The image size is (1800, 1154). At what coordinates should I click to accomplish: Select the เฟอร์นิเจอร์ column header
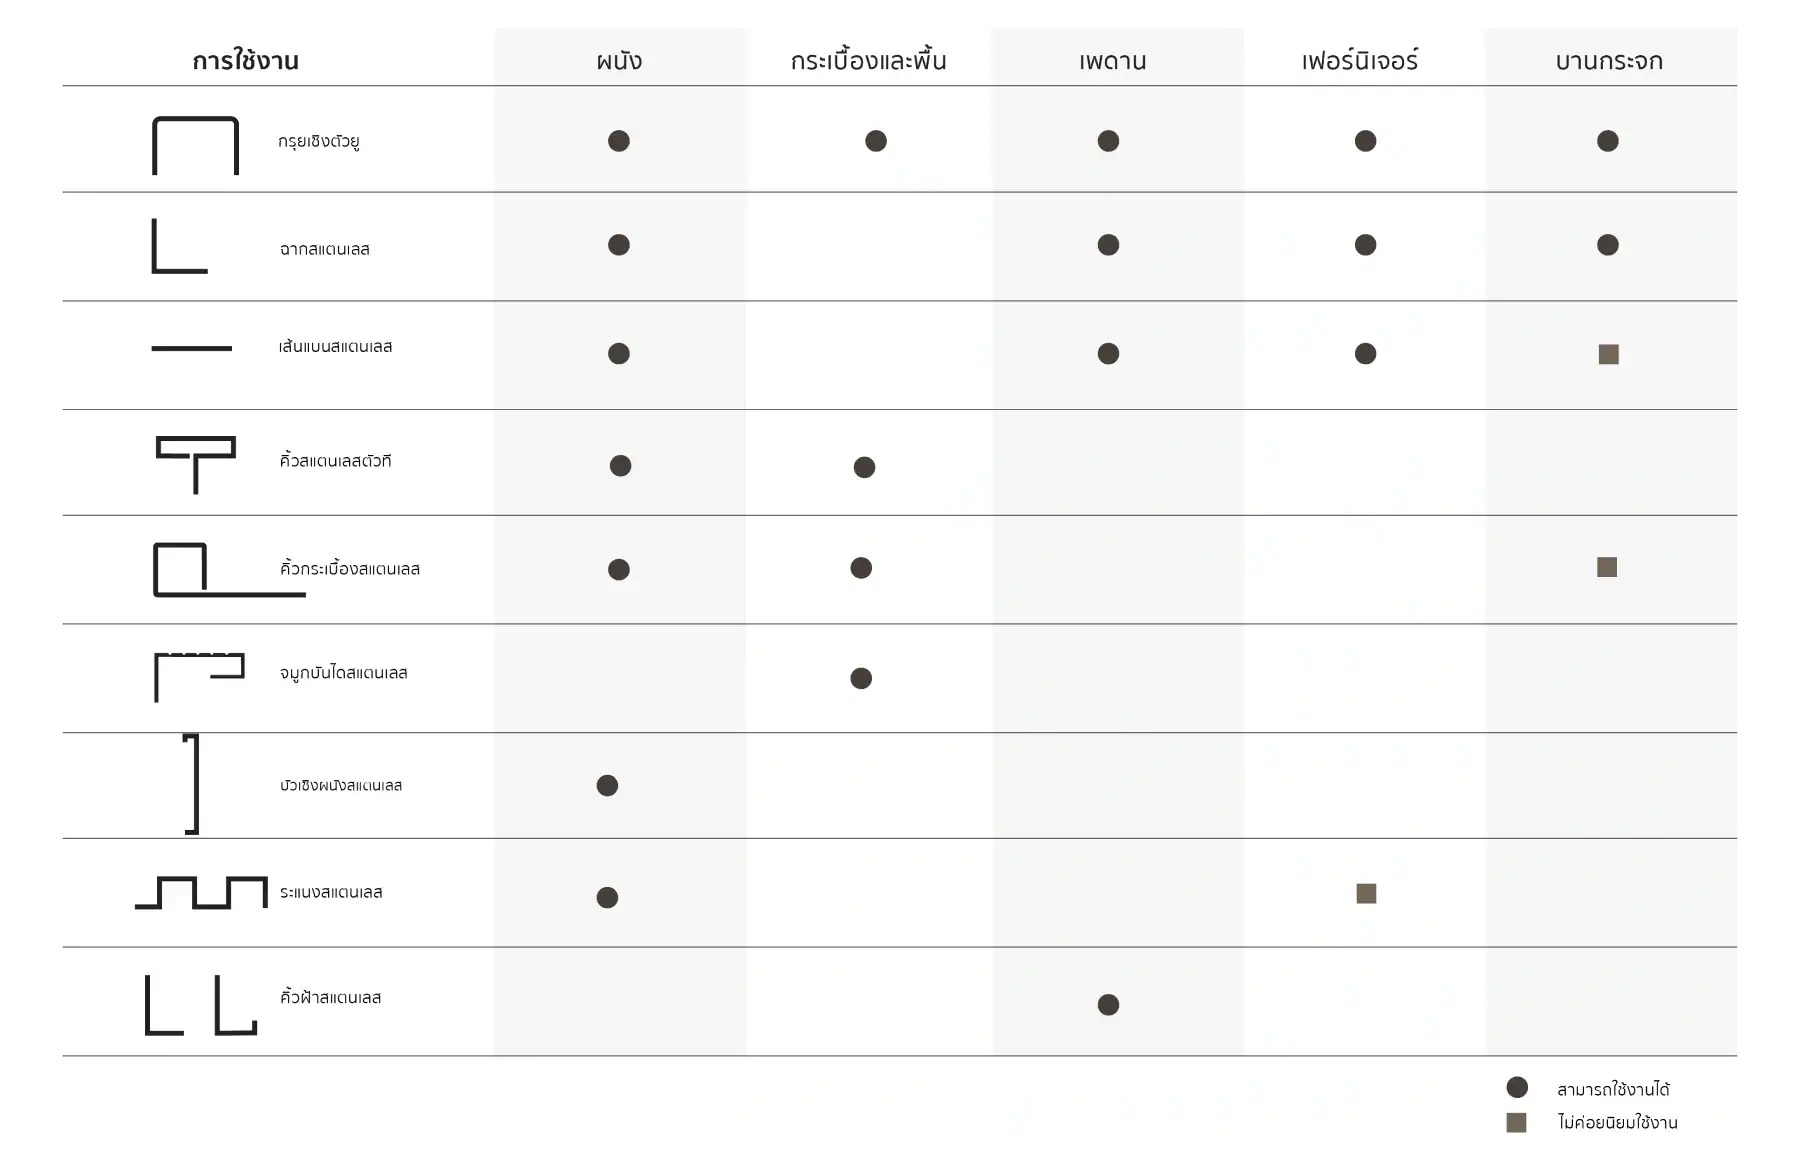[x=1360, y=61]
